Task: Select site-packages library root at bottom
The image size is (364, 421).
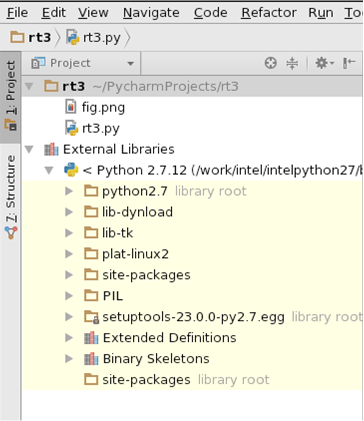Action: click(x=192, y=380)
